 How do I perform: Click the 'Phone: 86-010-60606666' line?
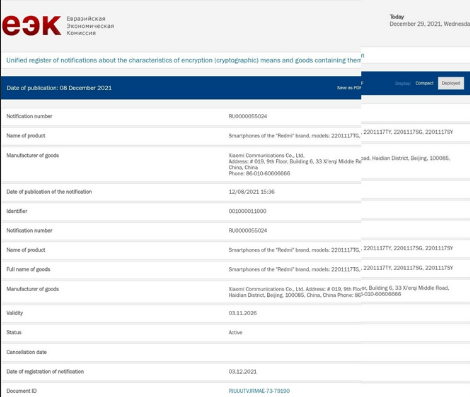click(x=259, y=173)
